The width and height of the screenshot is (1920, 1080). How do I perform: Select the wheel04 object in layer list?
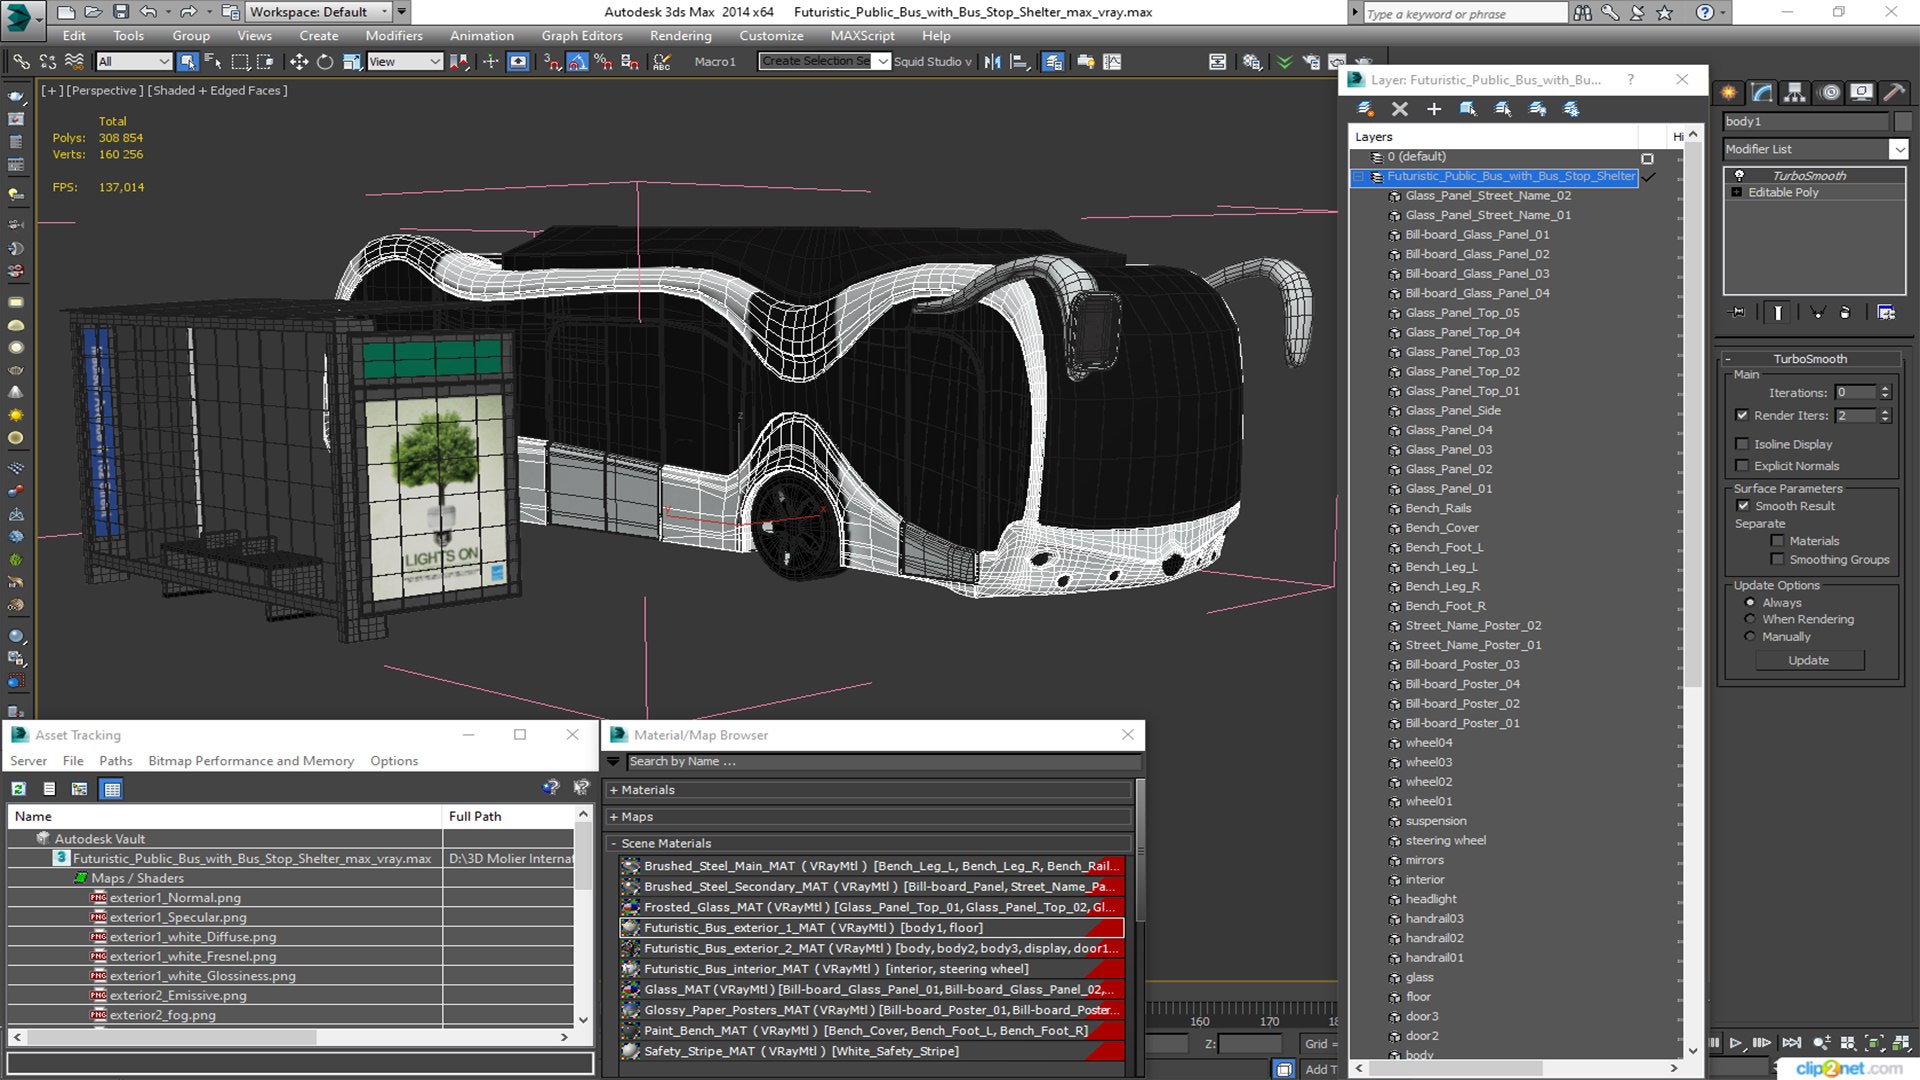[x=1428, y=743]
